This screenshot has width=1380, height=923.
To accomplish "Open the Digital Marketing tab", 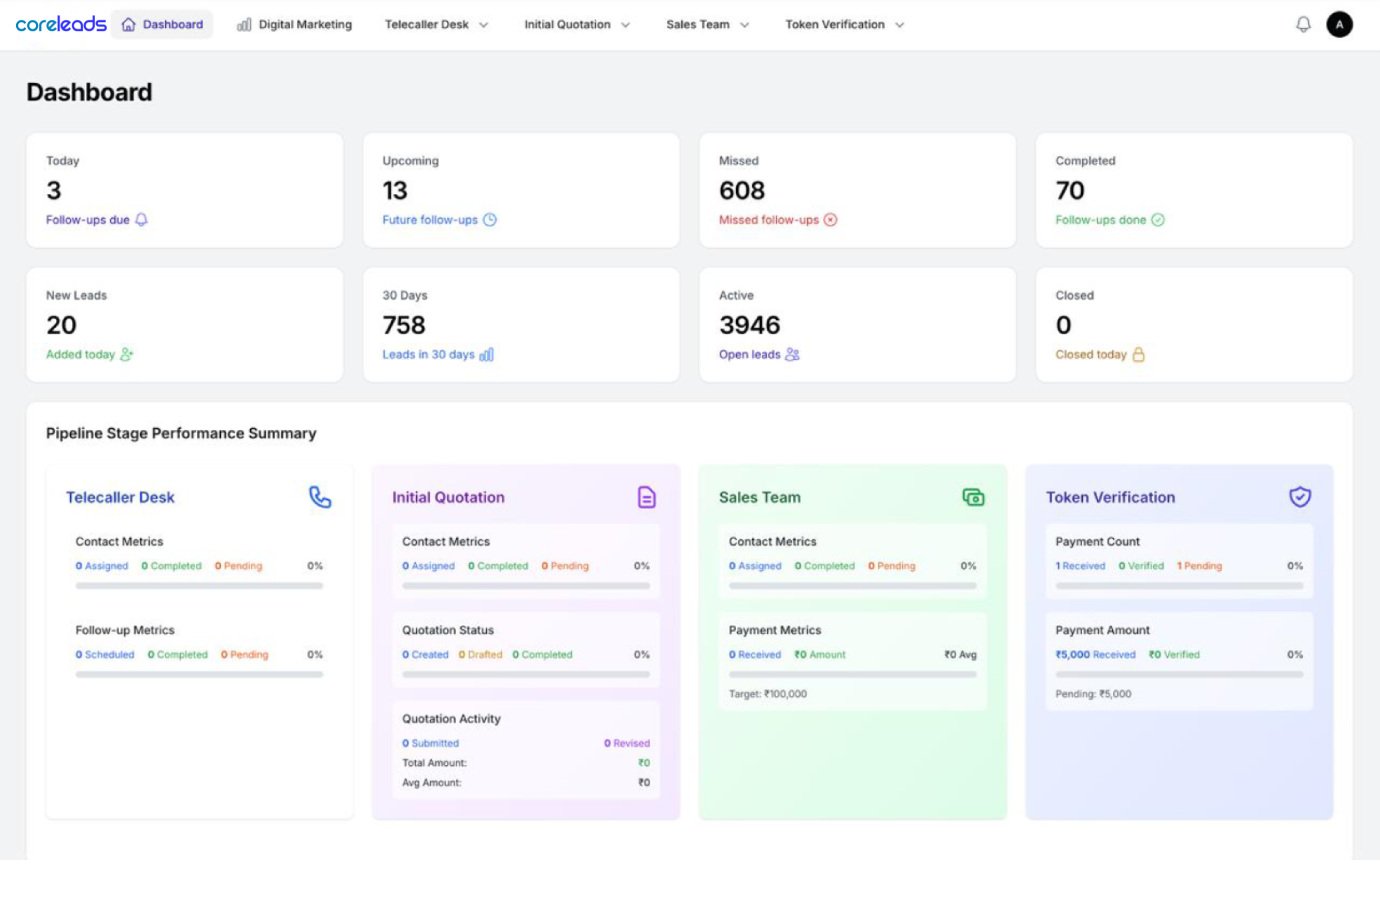I will [x=295, y=25].
